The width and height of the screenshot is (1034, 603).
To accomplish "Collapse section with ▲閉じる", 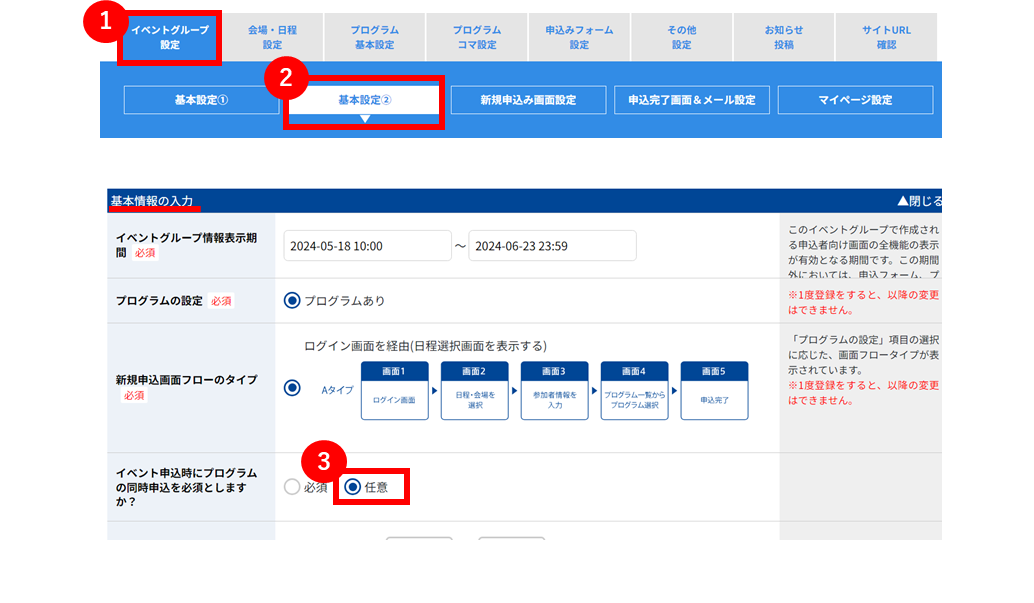I will pyautogui.click(x=919, y=201).
